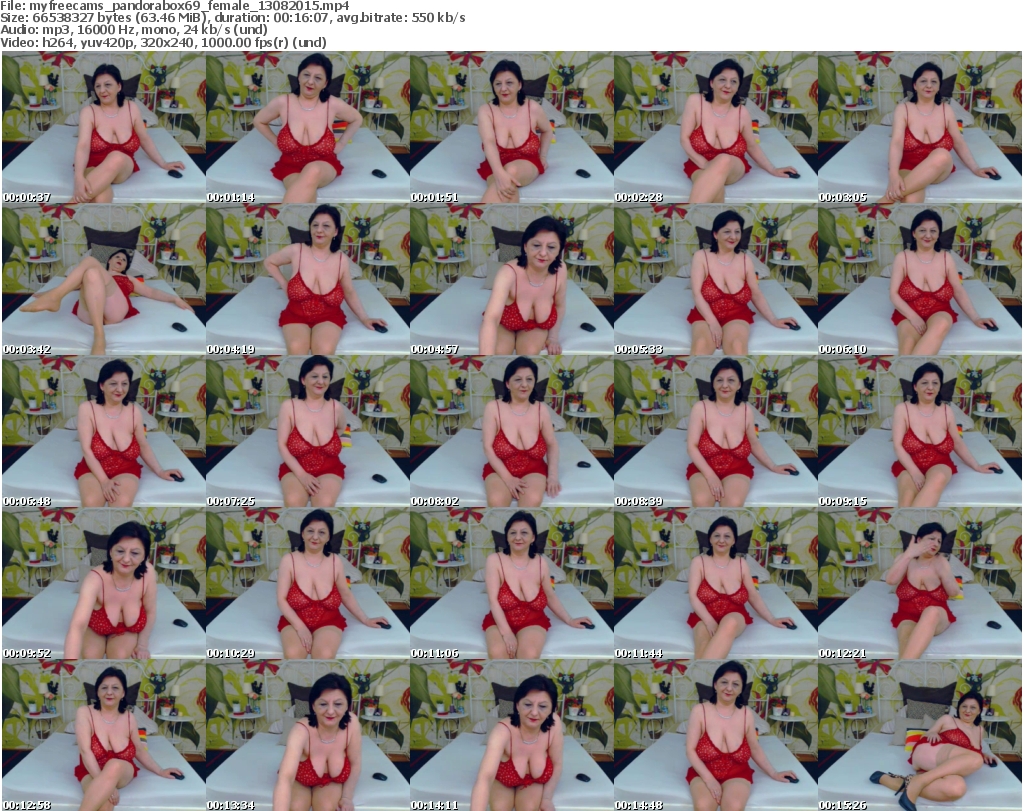The height and width of the screenshot is (811, 1024).
Task: Select the thumbnail stamped 00:09:52
Action: tap(104, 583)
